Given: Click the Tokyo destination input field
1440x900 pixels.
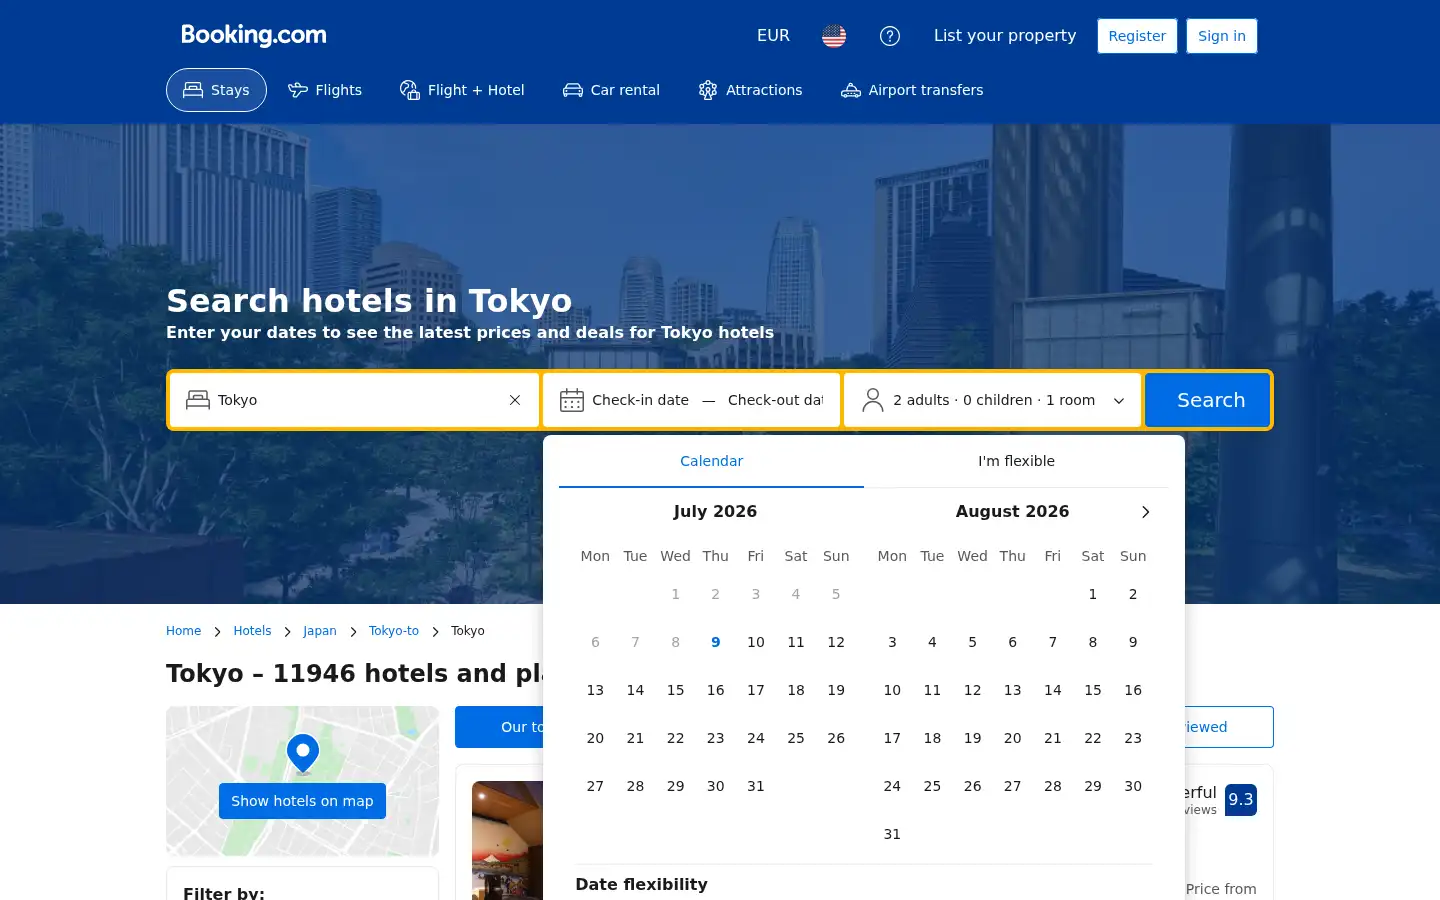Looking at the screenshot, I should pos(354,400).
